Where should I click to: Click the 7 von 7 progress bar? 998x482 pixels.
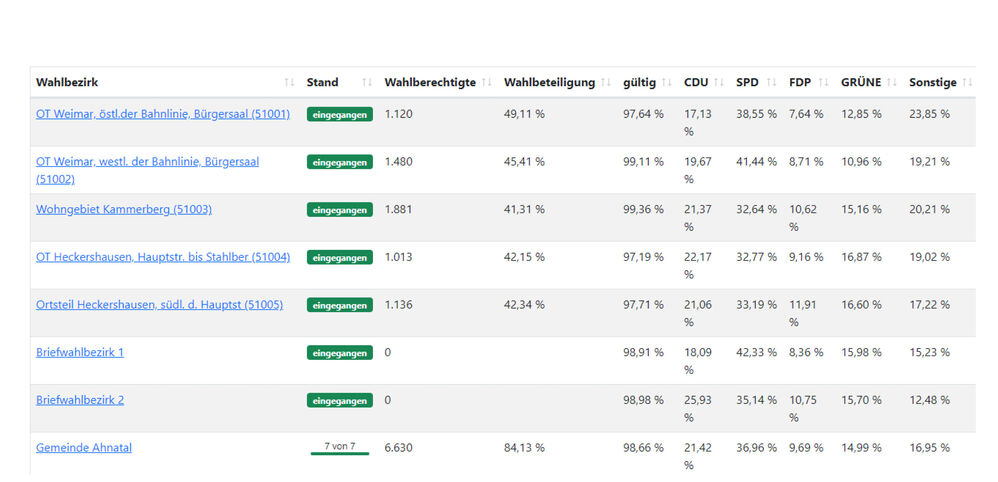click(x=340, y=448)
